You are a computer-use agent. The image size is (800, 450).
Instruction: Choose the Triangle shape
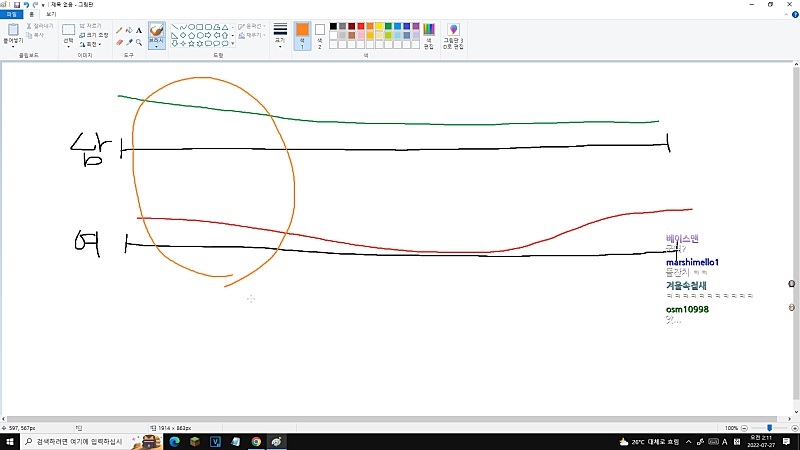pyautogui.click(x=225, y=27)
